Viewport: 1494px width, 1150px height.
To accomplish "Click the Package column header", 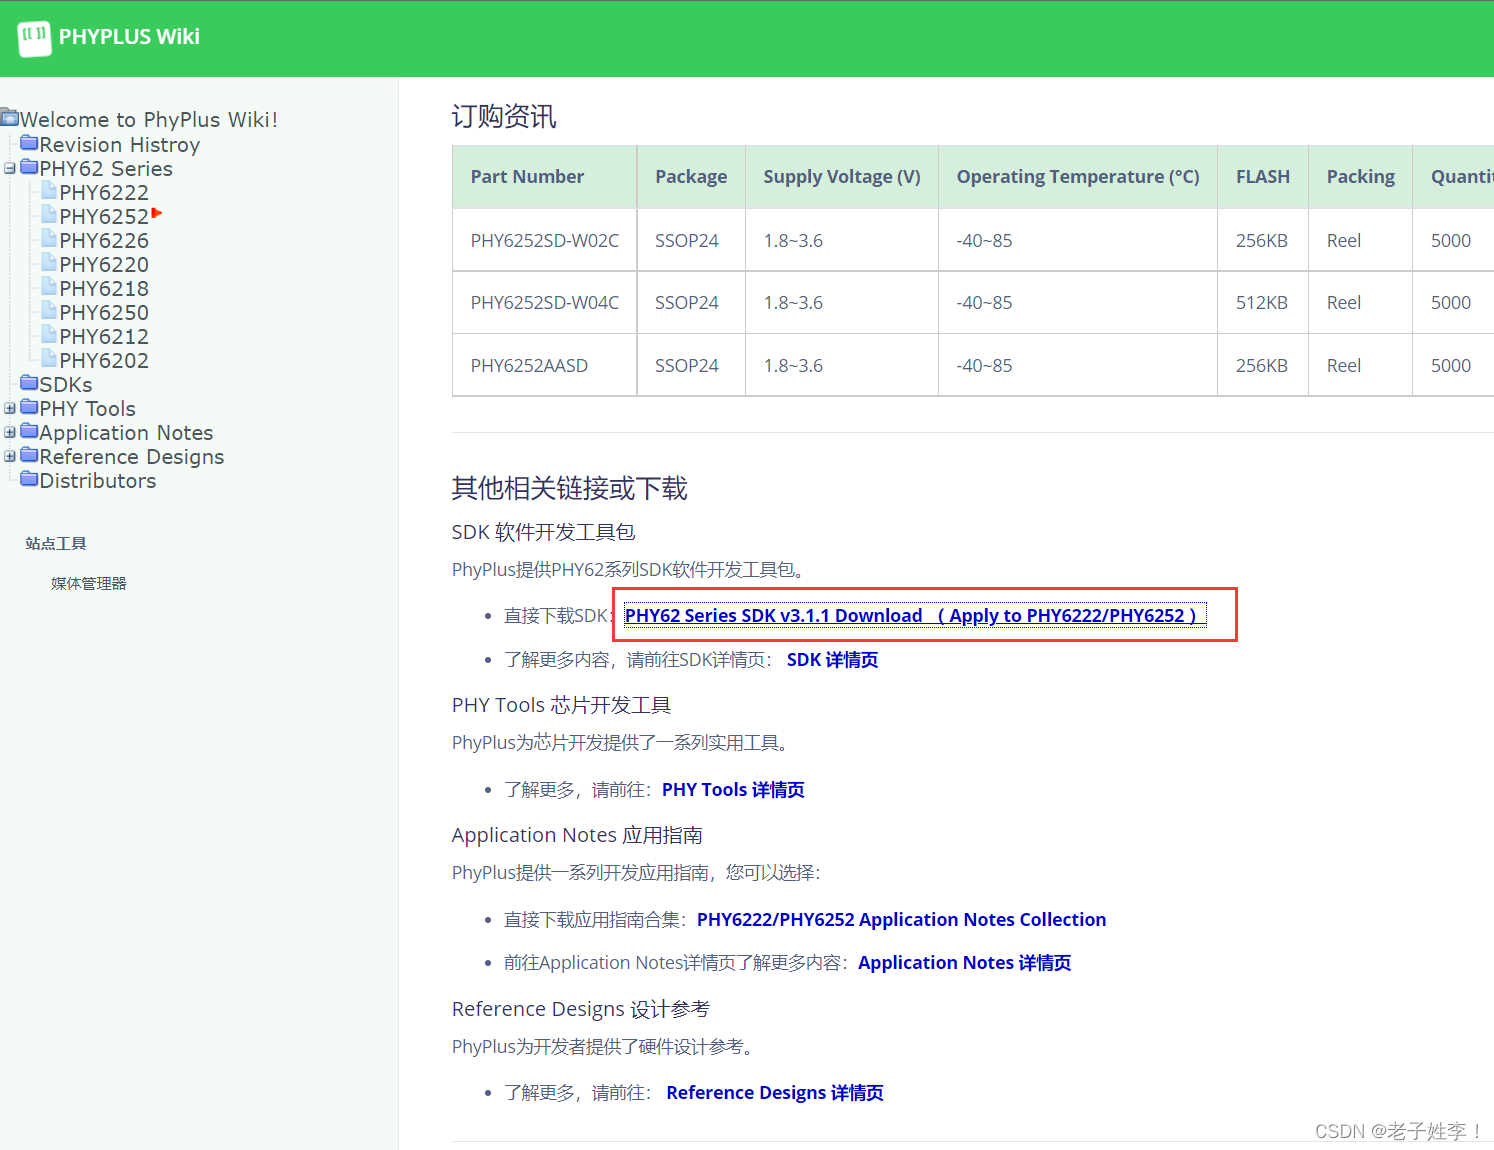I will point(691,177).
